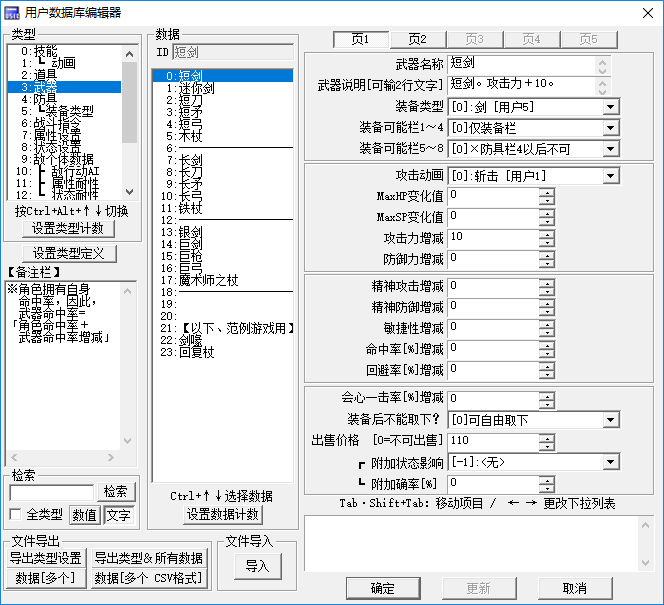Select data entry 1:迷你剑

pos(223,88)
